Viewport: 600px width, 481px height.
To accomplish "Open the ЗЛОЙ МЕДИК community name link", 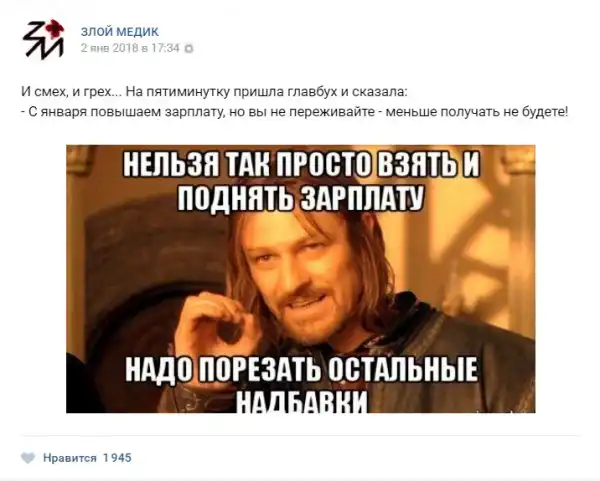I will pos(119,32).
